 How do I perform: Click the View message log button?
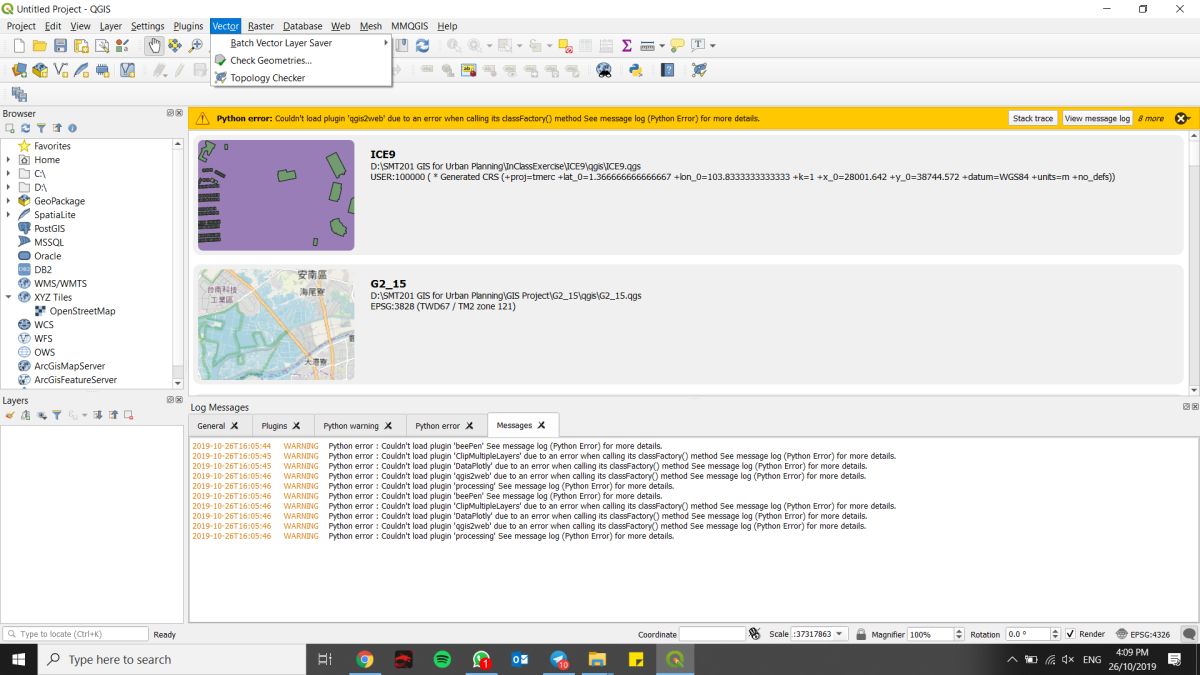click(x=1097, y=118)
